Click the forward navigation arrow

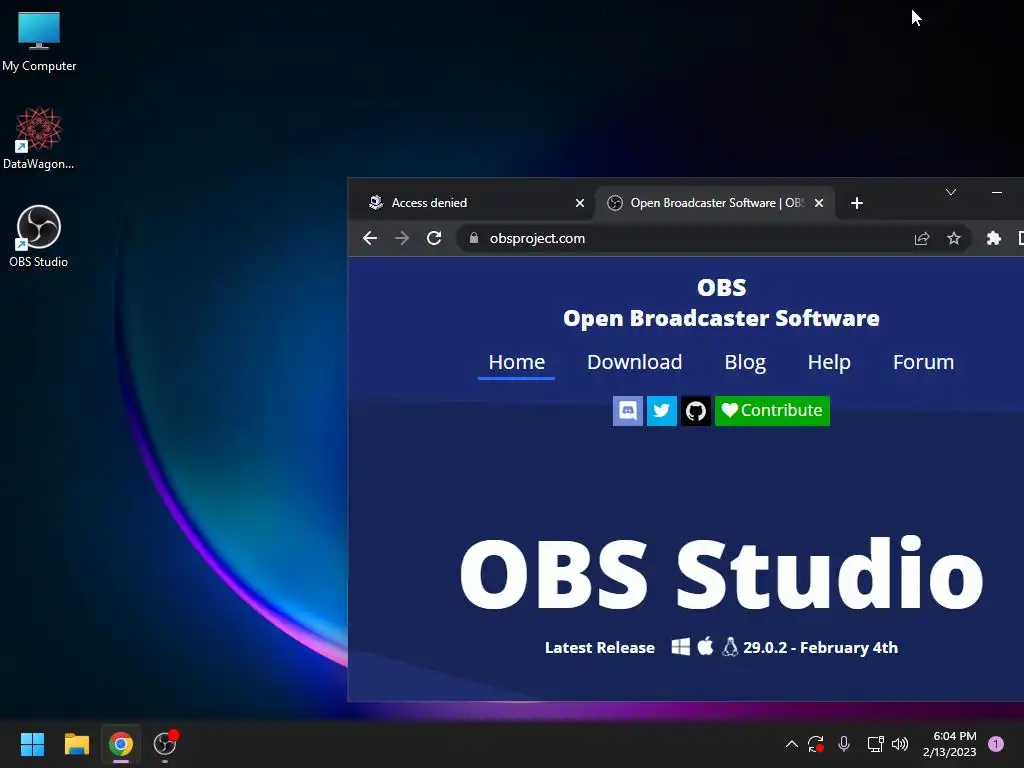[402, 238]
